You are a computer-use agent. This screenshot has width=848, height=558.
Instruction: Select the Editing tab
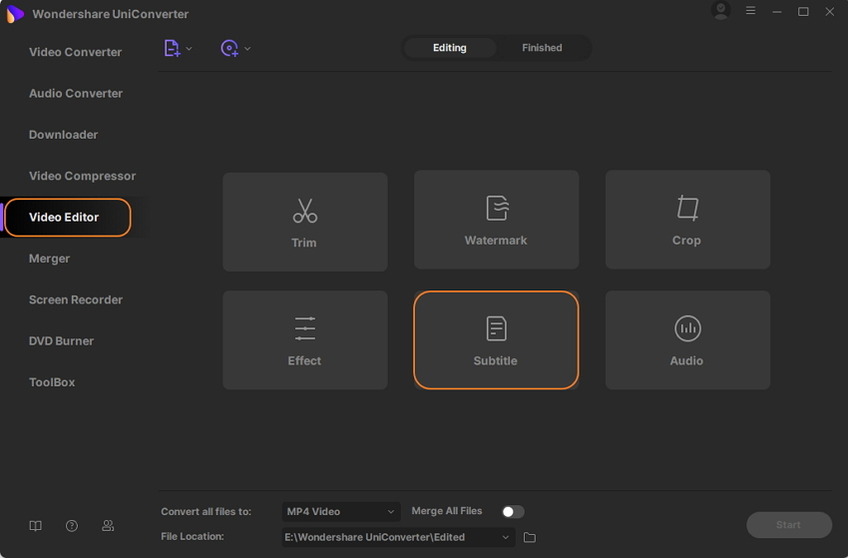[x=449, y=48]
